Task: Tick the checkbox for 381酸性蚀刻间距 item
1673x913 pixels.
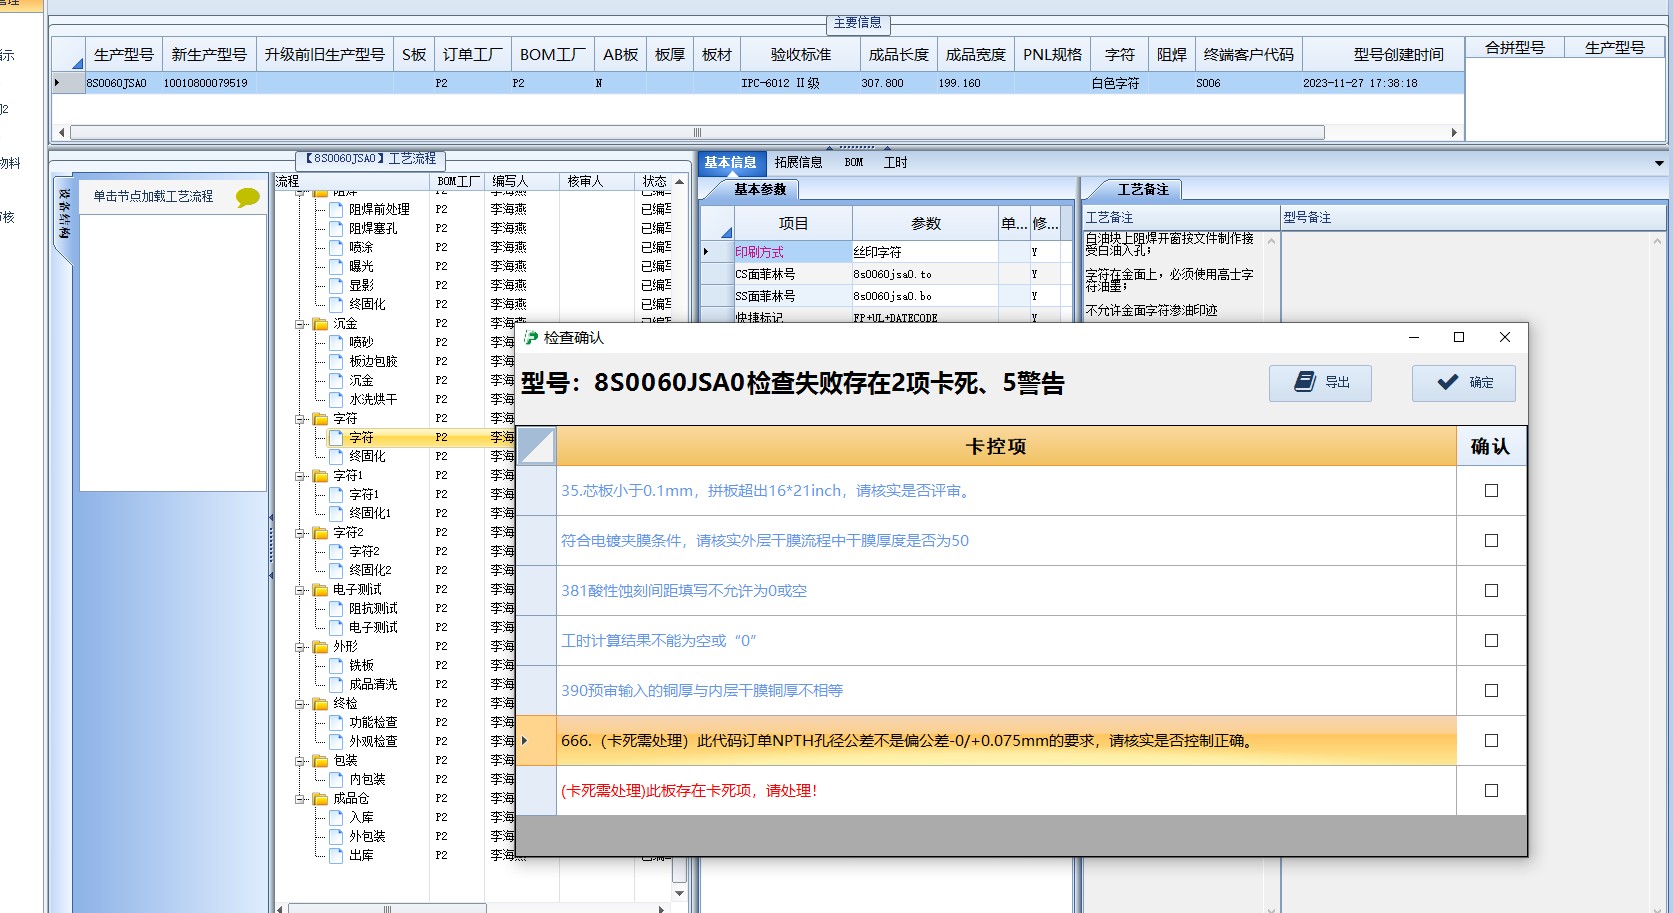Action: tap(1491, 591)
